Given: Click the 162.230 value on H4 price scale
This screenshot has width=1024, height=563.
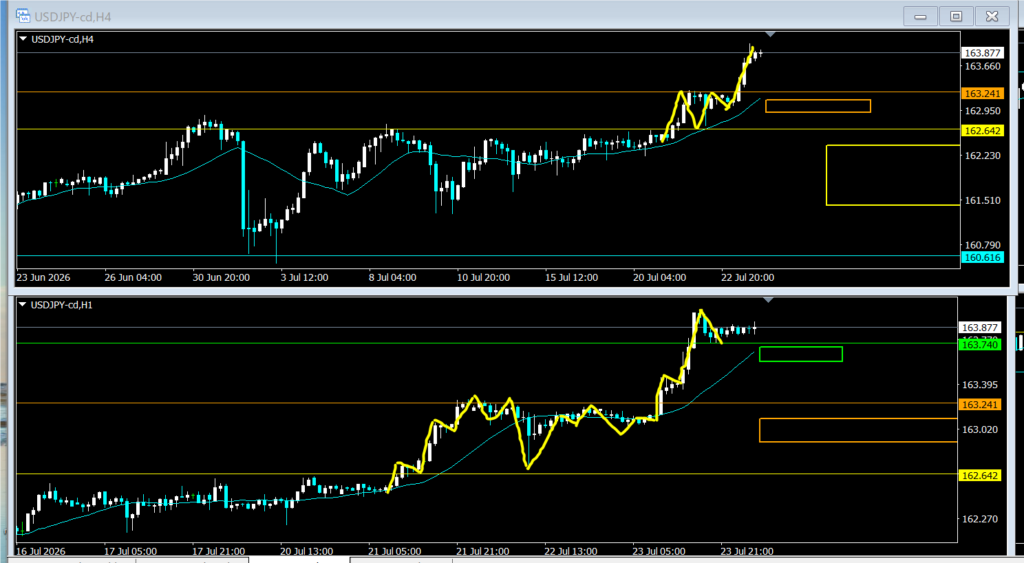Looking at the screenshot, I should (982, 155).
